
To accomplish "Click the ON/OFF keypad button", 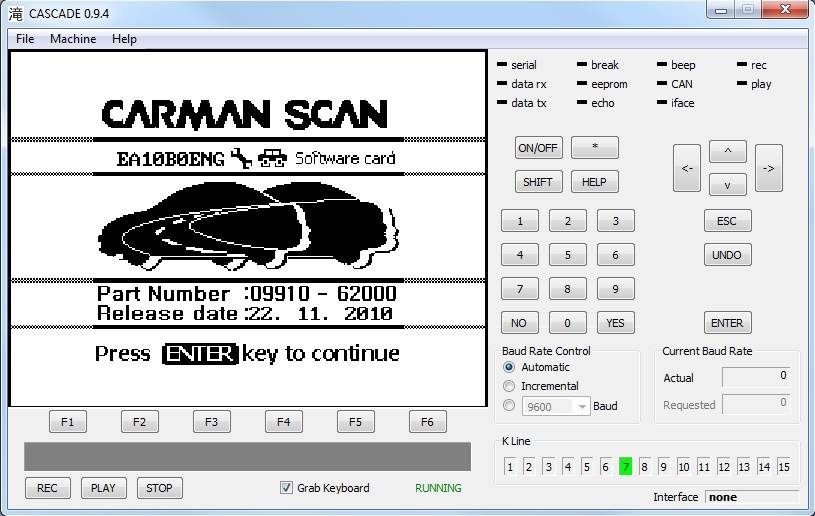I will 537,148.
